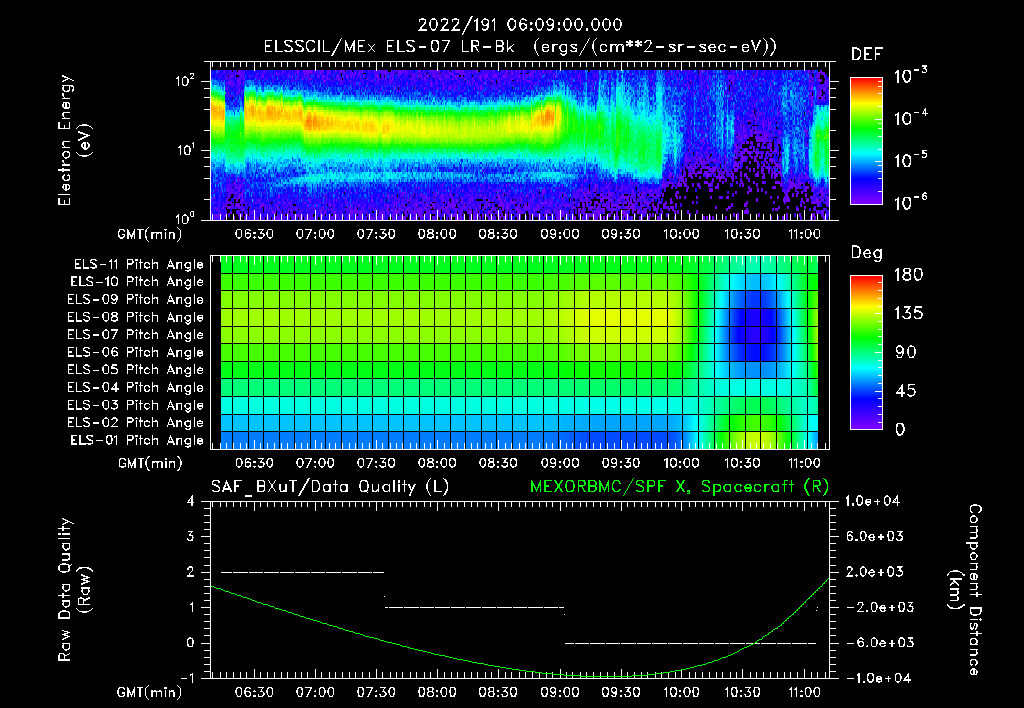Click the ELS-09 Pitch Angle row label
Screen dimensions: 1024x708
point(136,300)
